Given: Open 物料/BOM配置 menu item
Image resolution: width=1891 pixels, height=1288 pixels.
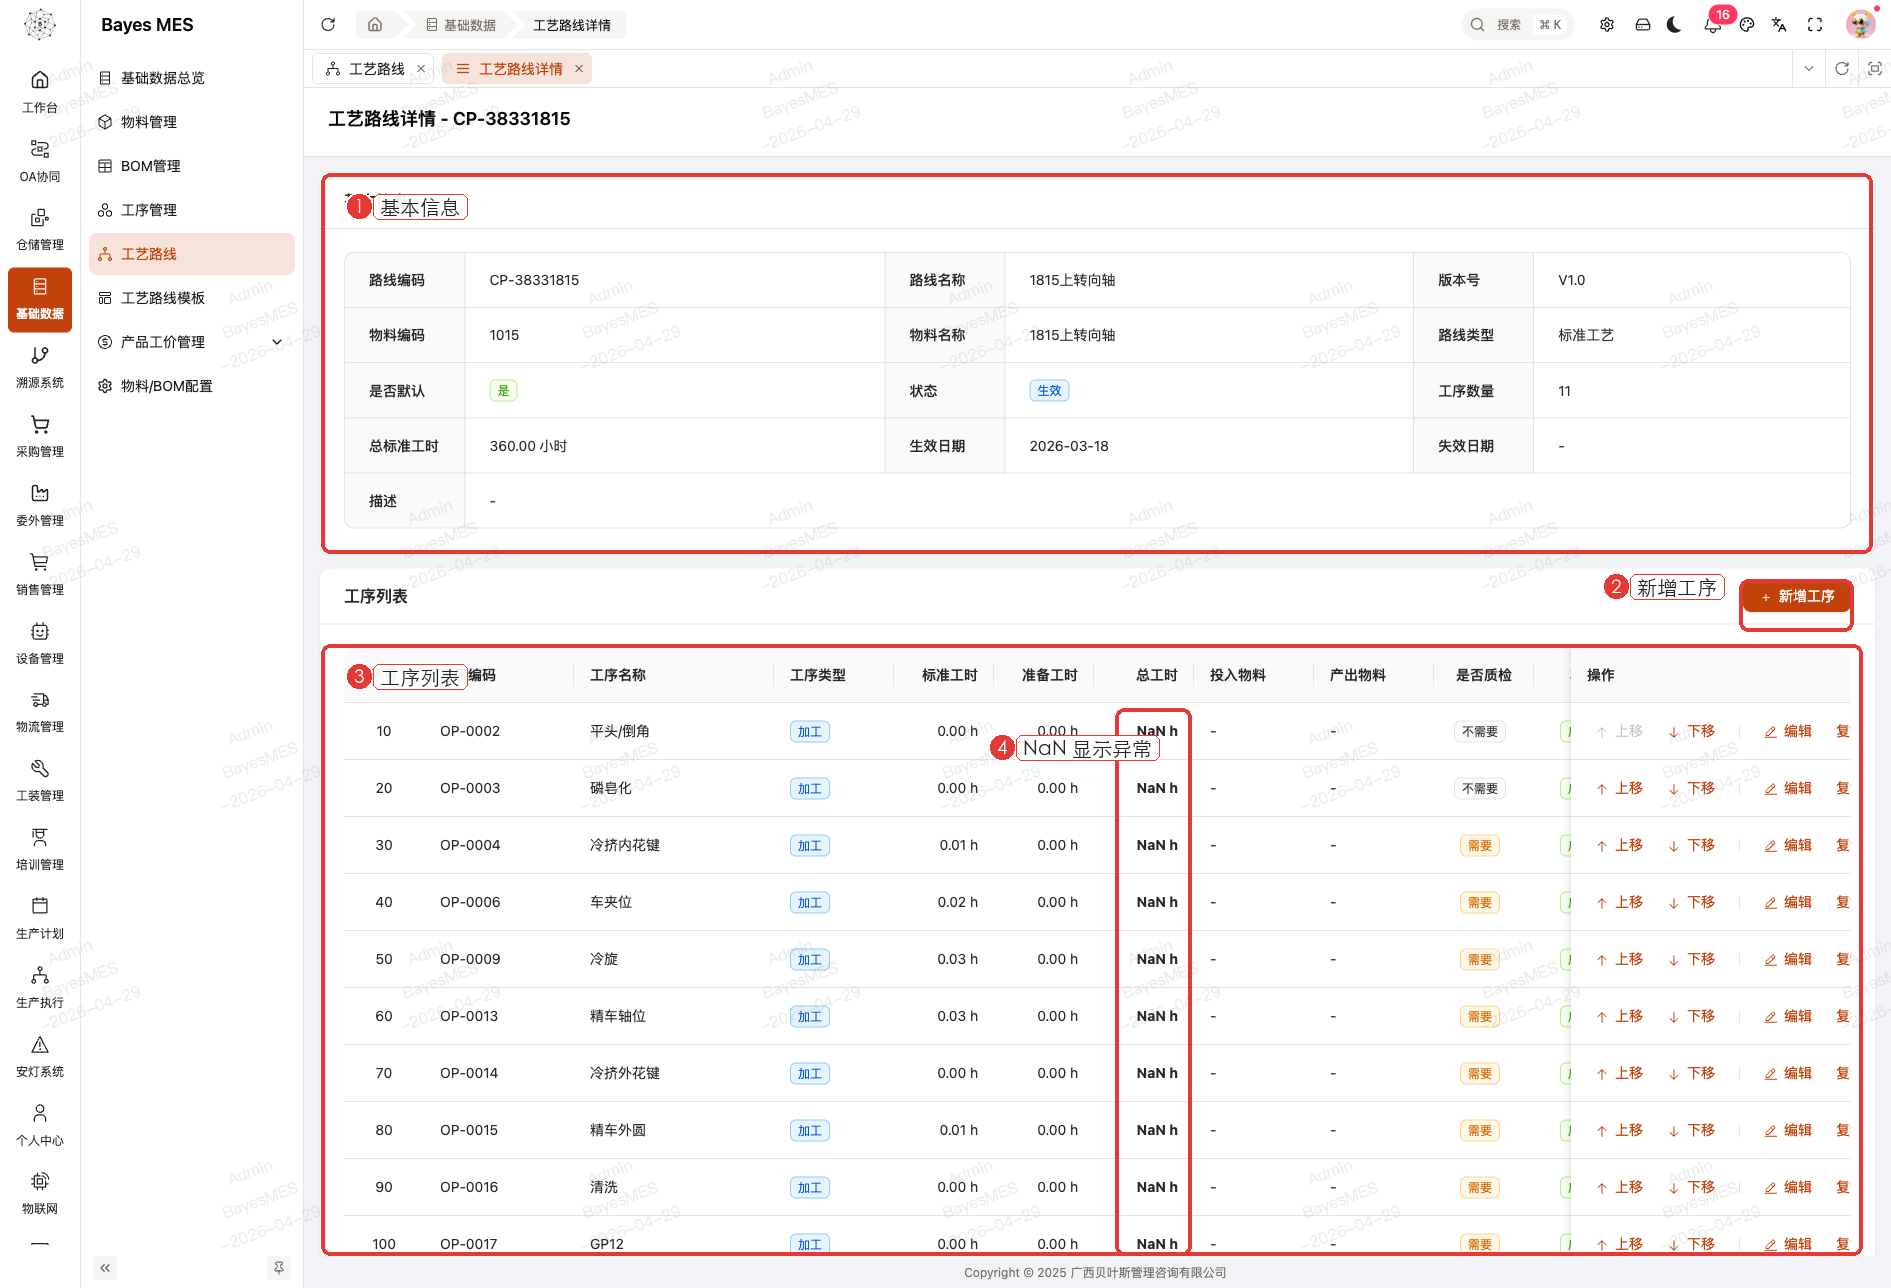Looking at the screenshot, I should pos(192,386).
